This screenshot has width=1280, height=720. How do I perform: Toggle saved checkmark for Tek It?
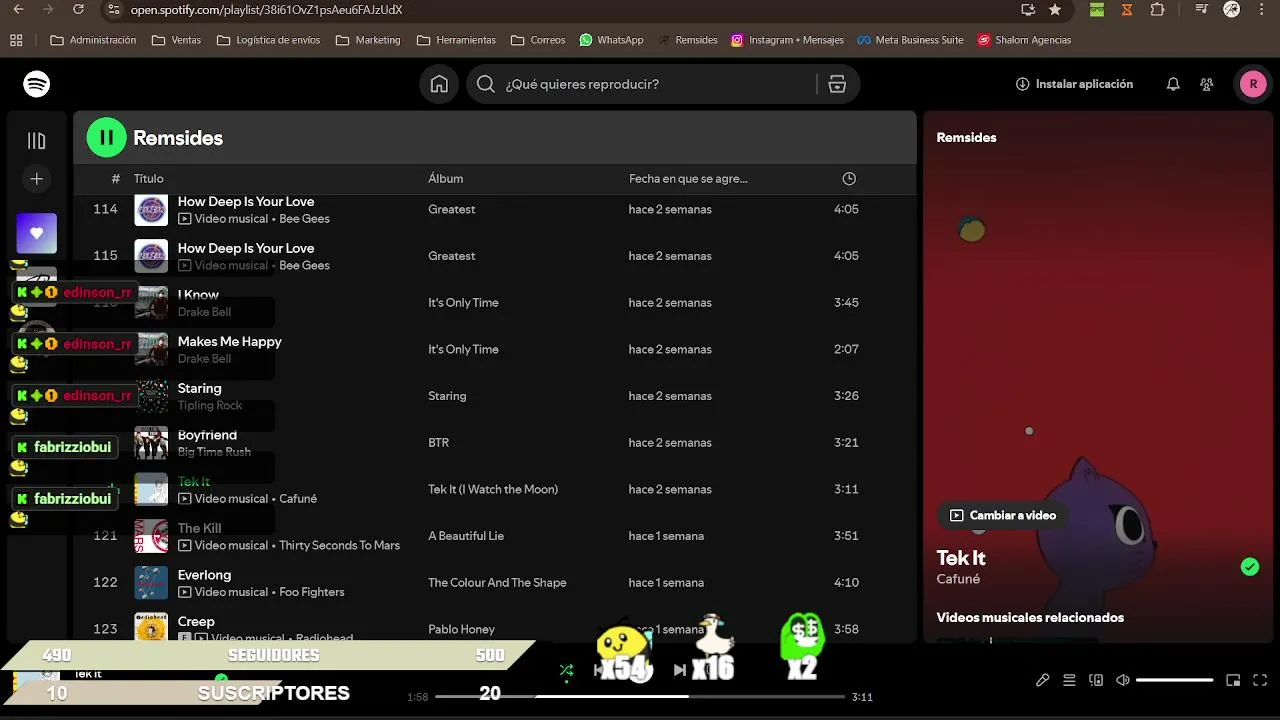coord(1250,567)
